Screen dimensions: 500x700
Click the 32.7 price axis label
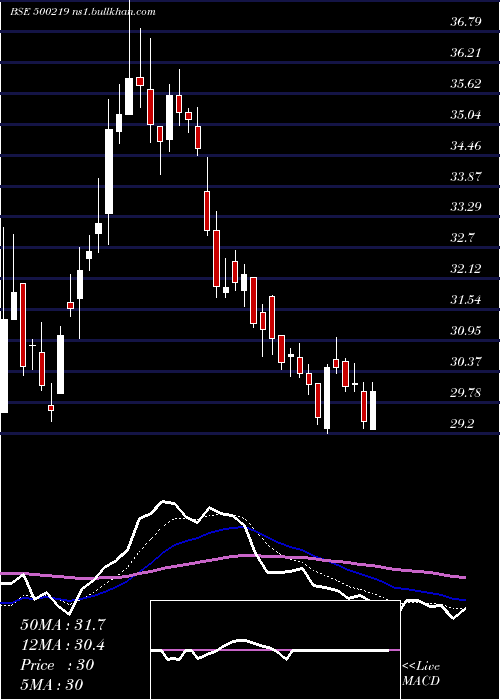click(462, 238)
